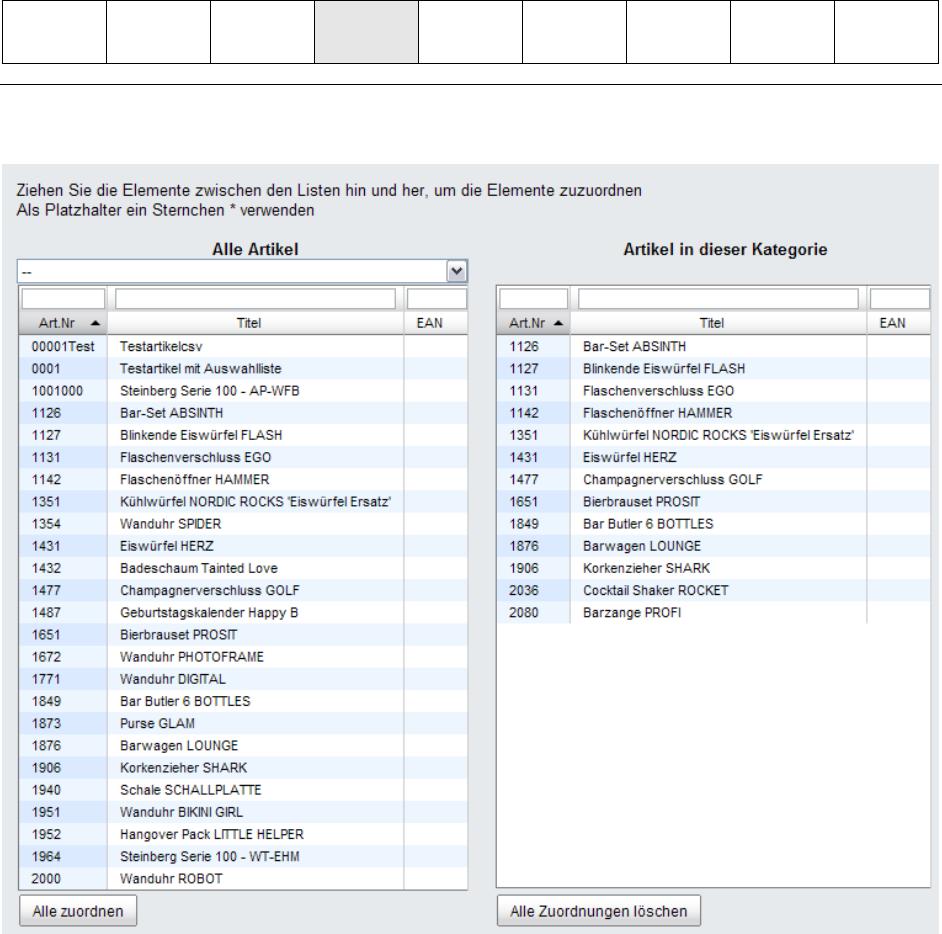Sort Alle Artikel by the EAN column header
This screenshot has width=942, height=934.
point(436,323)
